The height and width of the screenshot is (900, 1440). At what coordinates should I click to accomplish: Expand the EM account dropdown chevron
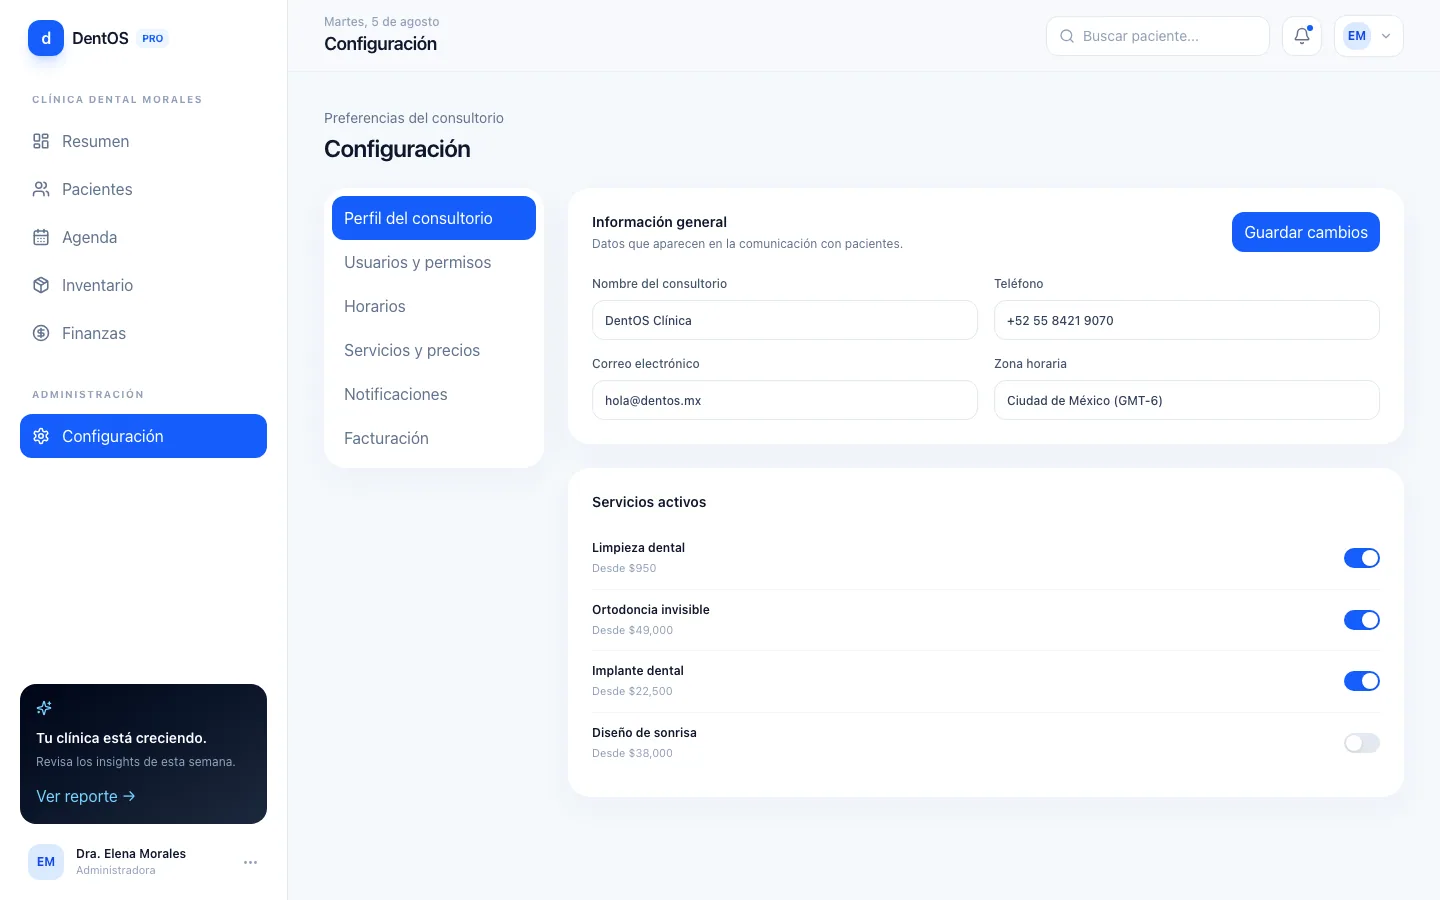point(1386,36)
